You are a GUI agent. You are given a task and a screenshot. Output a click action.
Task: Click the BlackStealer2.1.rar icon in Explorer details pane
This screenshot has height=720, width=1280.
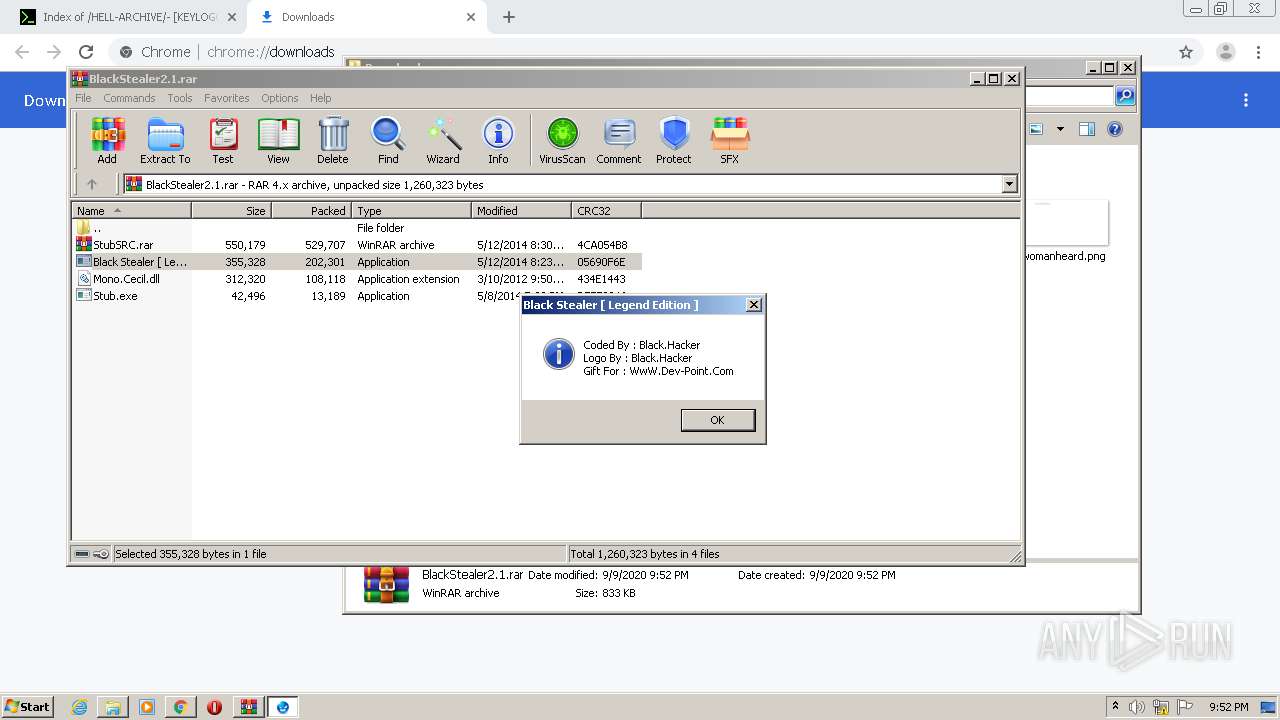click(x=386, y=585)
